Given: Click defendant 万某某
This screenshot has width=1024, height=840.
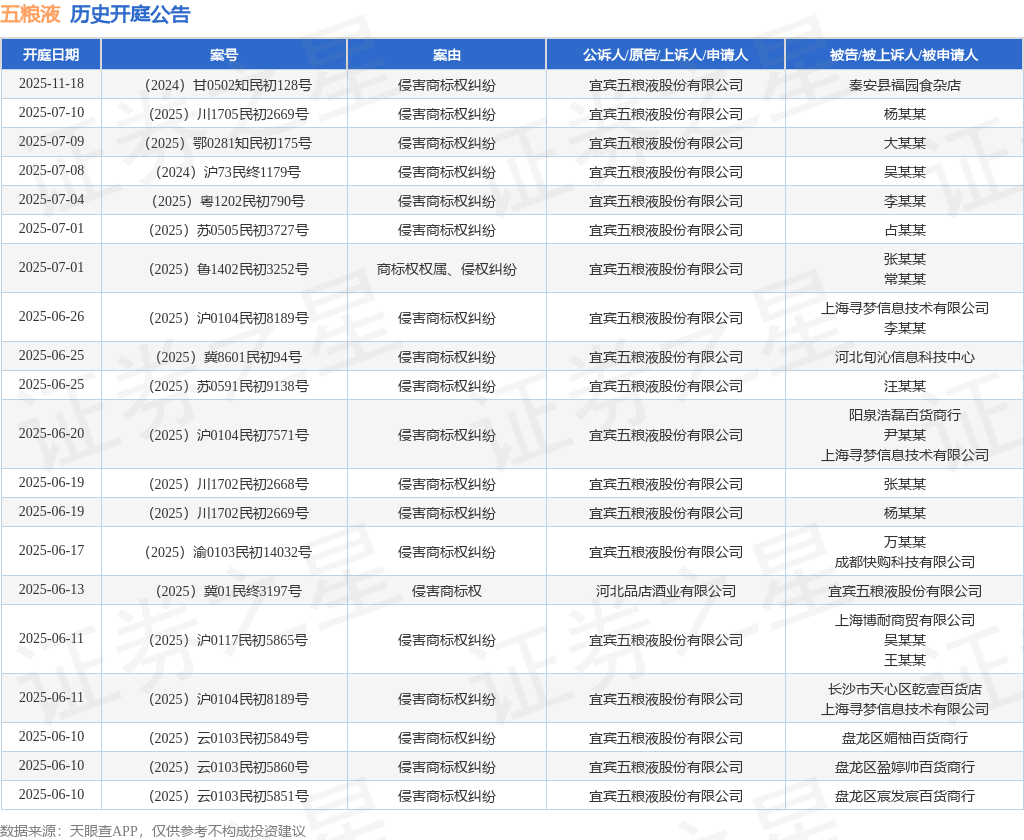Looking at the screenshot, I should tap(904, 542).
